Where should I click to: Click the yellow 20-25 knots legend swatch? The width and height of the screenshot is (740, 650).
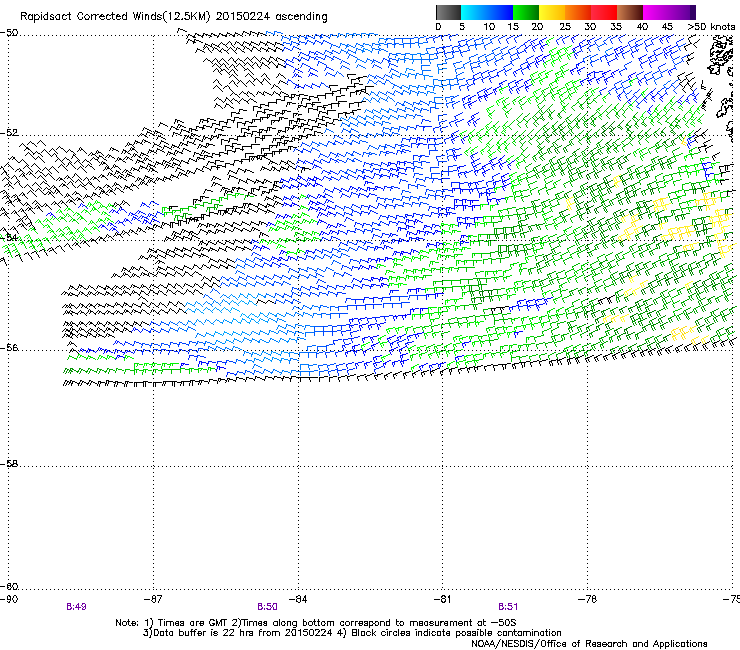[x=552, y=12]
